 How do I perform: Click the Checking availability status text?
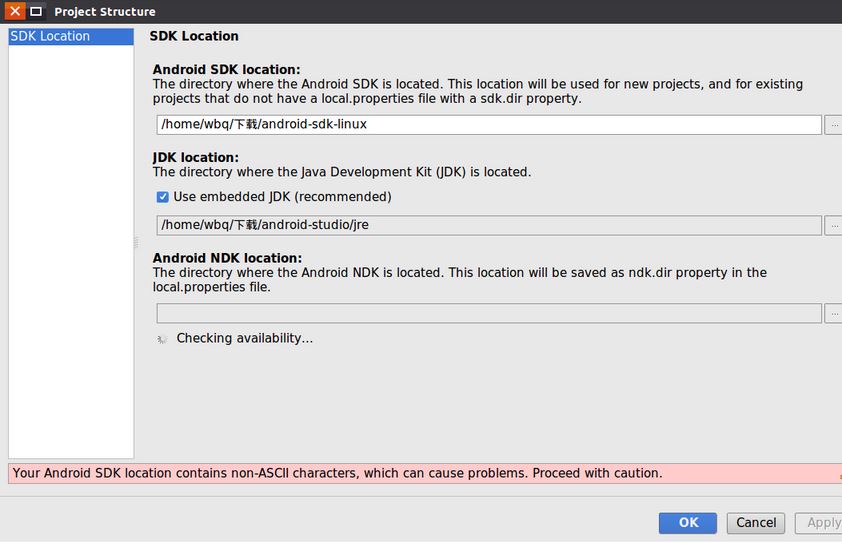(244, 338)
